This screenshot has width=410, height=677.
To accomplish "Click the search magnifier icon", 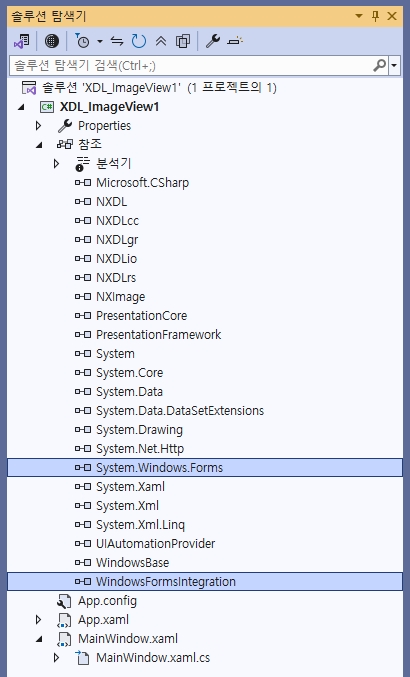I will point(379,65).
